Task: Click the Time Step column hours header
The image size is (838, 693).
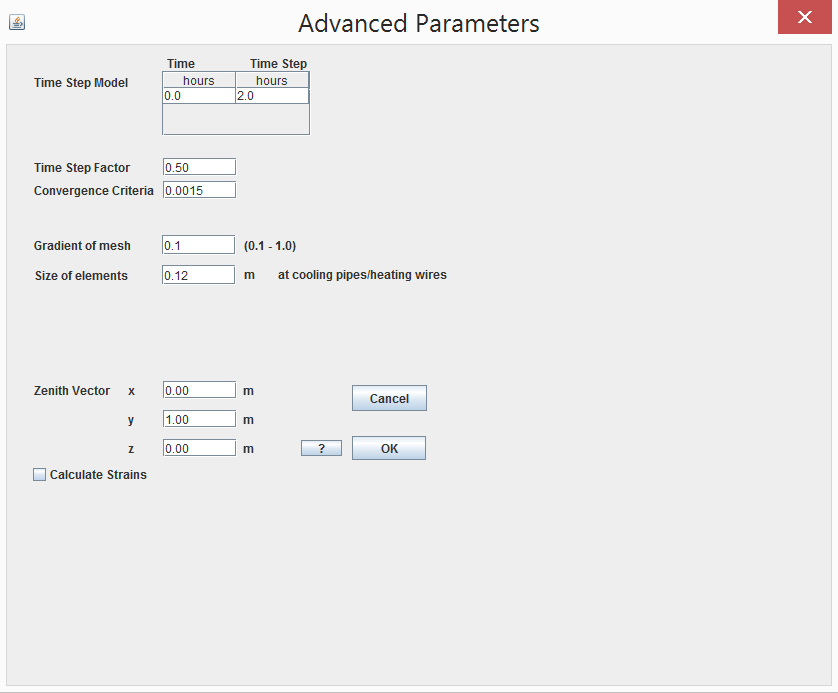Action: pos(272,80)
